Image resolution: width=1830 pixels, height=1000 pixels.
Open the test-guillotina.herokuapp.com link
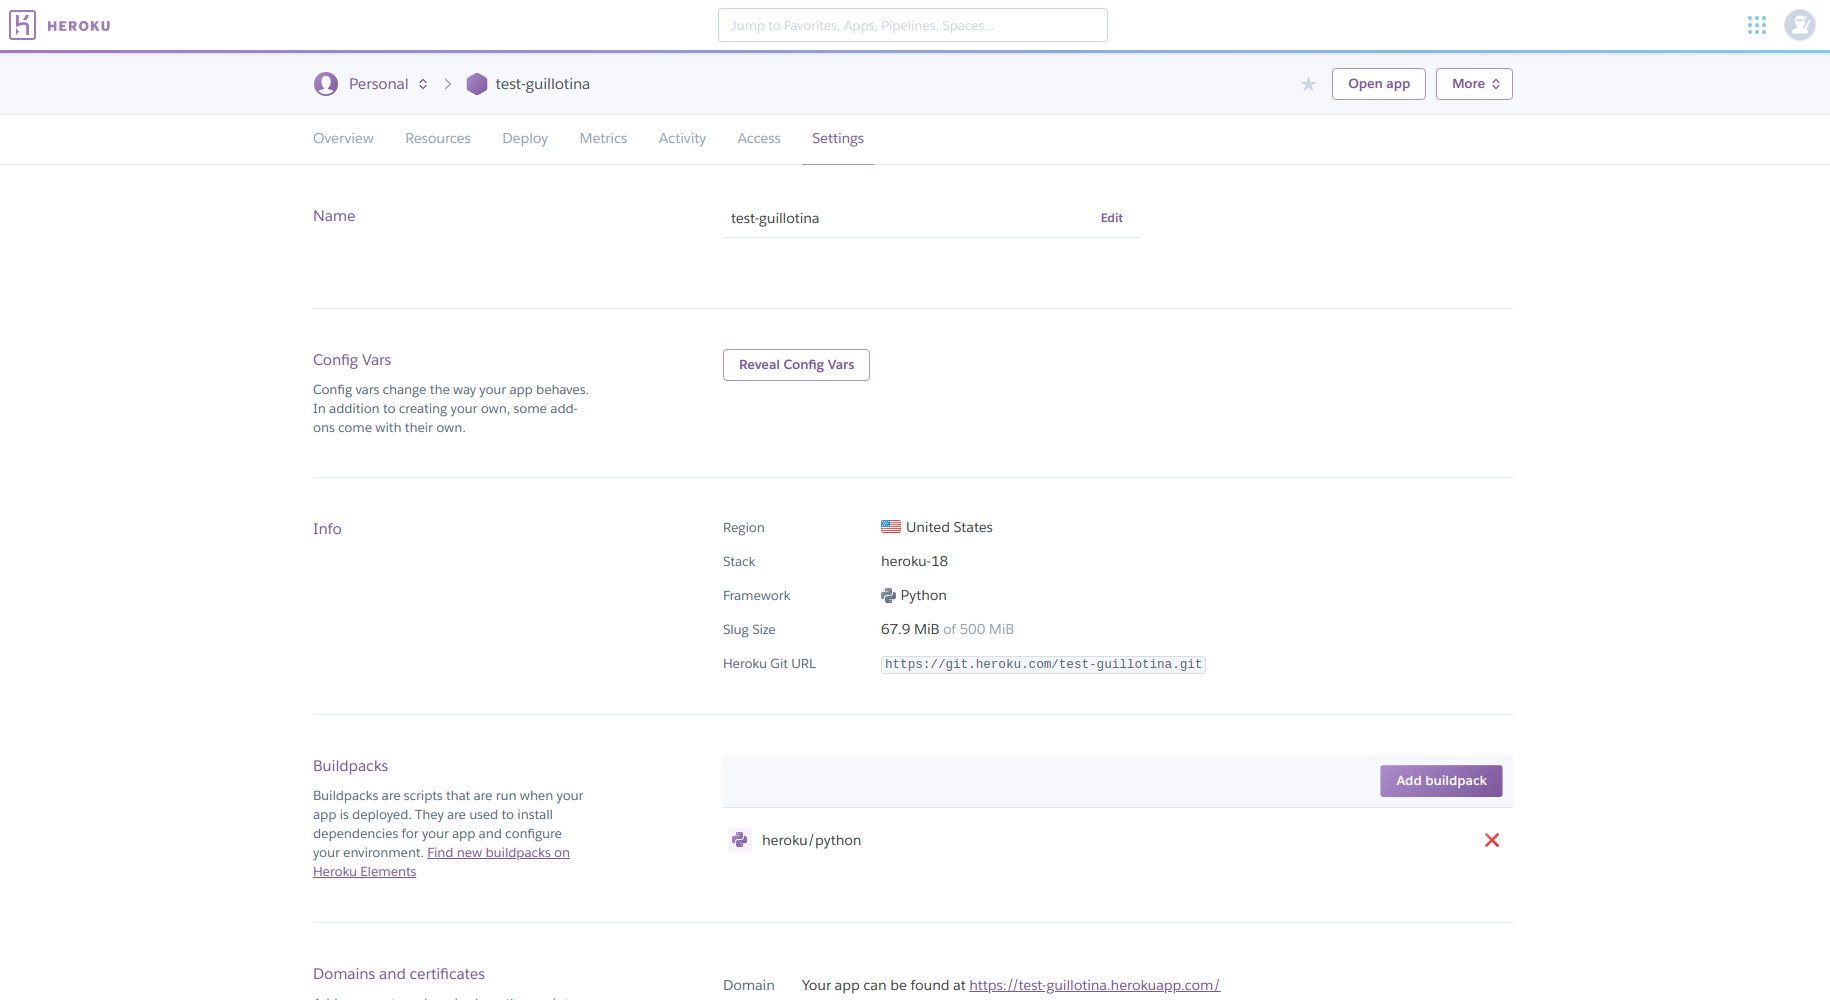(x=1094, y=985)
